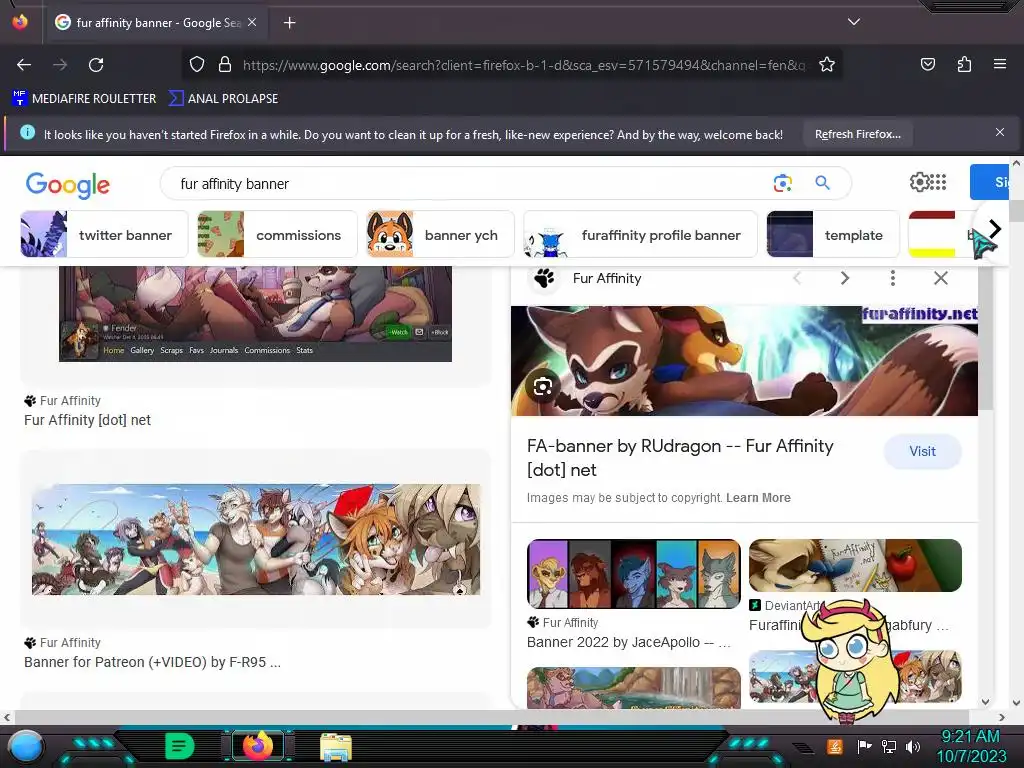1024x768 pixels.
Task: View site security padlock info
Action: pyautogui.click(x=225, y=64)
